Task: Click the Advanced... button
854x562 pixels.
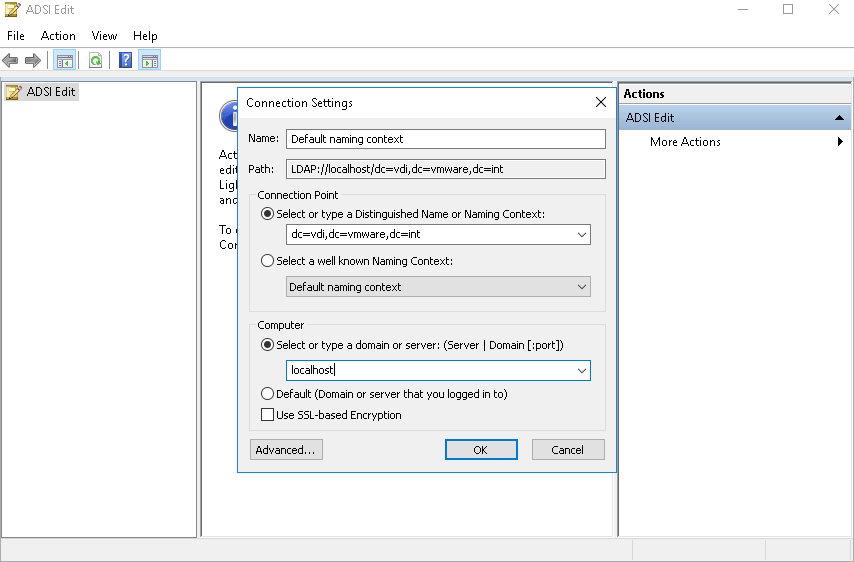Action: pos(286,450)
